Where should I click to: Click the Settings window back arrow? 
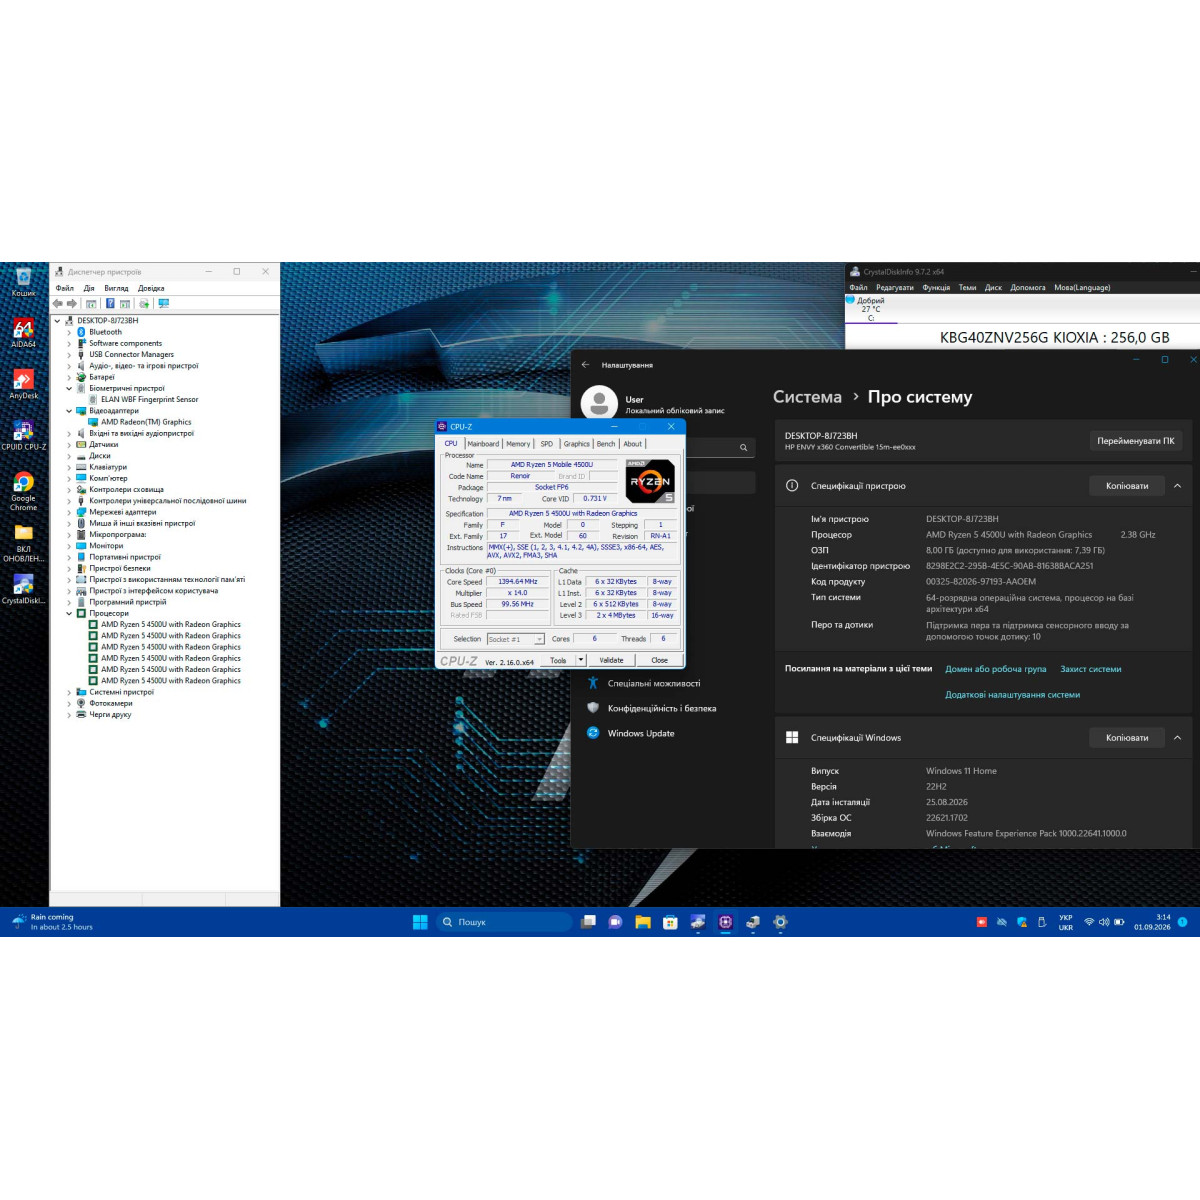click(x=585, y=365)
